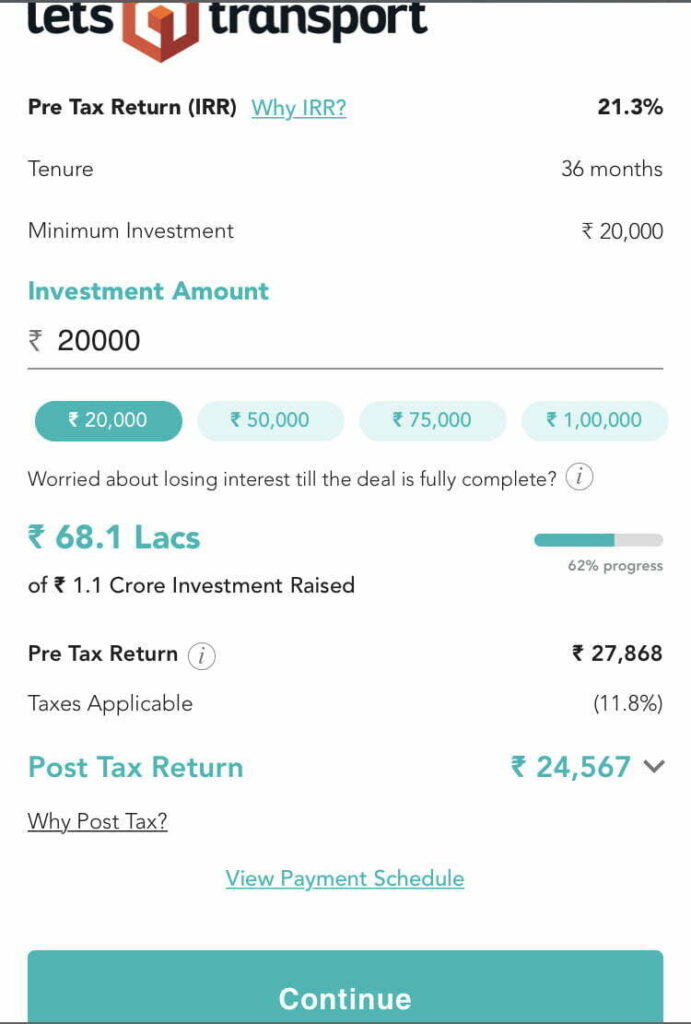Choose the ₹ 75,000 amount option
The image size is (691, 1024).
tap(432, 421)
